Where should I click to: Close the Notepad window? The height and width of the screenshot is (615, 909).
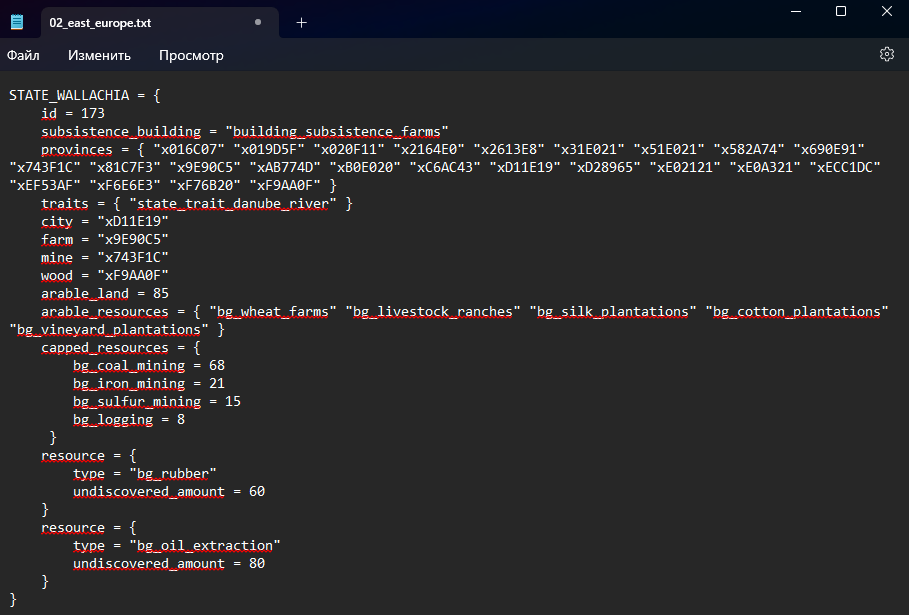click(887, 11)
